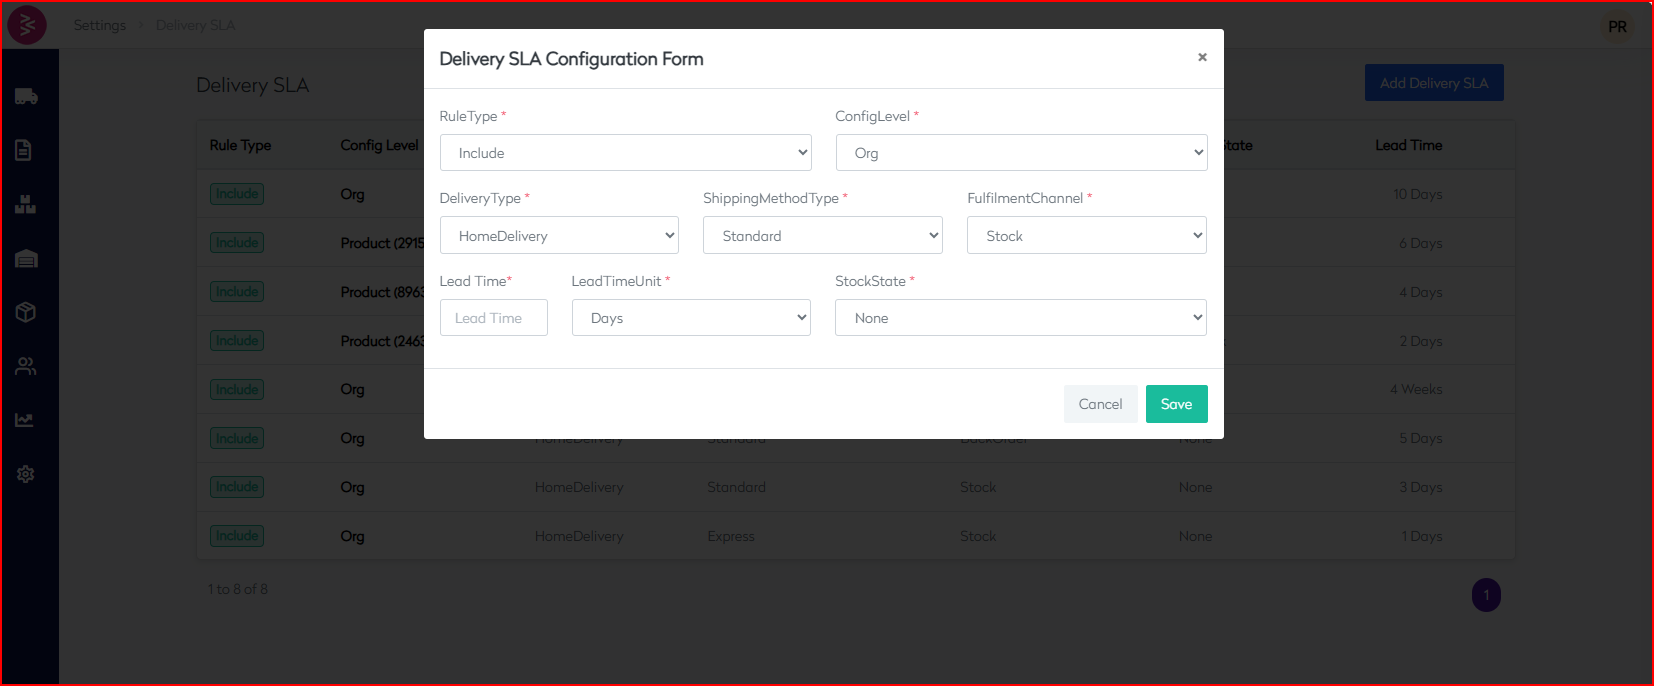Click the Settings breadcrumb link
The height and width of the screenshot is (686, 1654).
(100, 25)
